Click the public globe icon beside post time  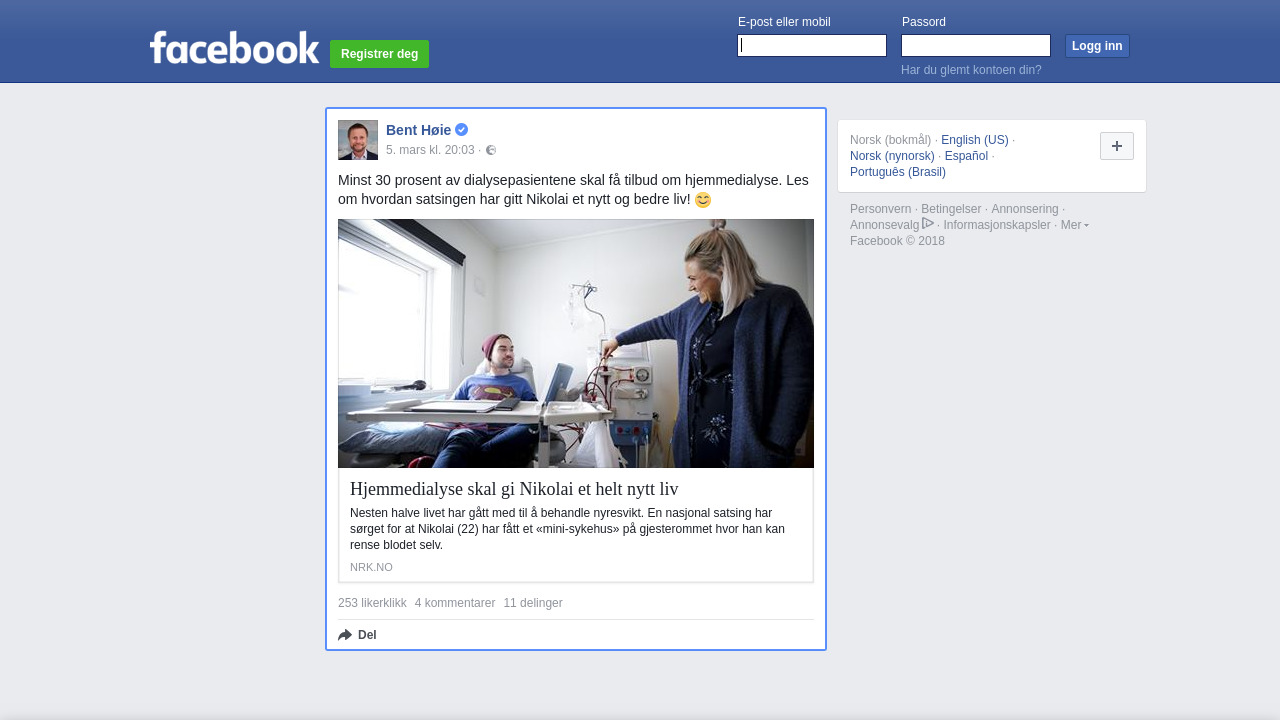pyautogui.click(x=491, y=150)
